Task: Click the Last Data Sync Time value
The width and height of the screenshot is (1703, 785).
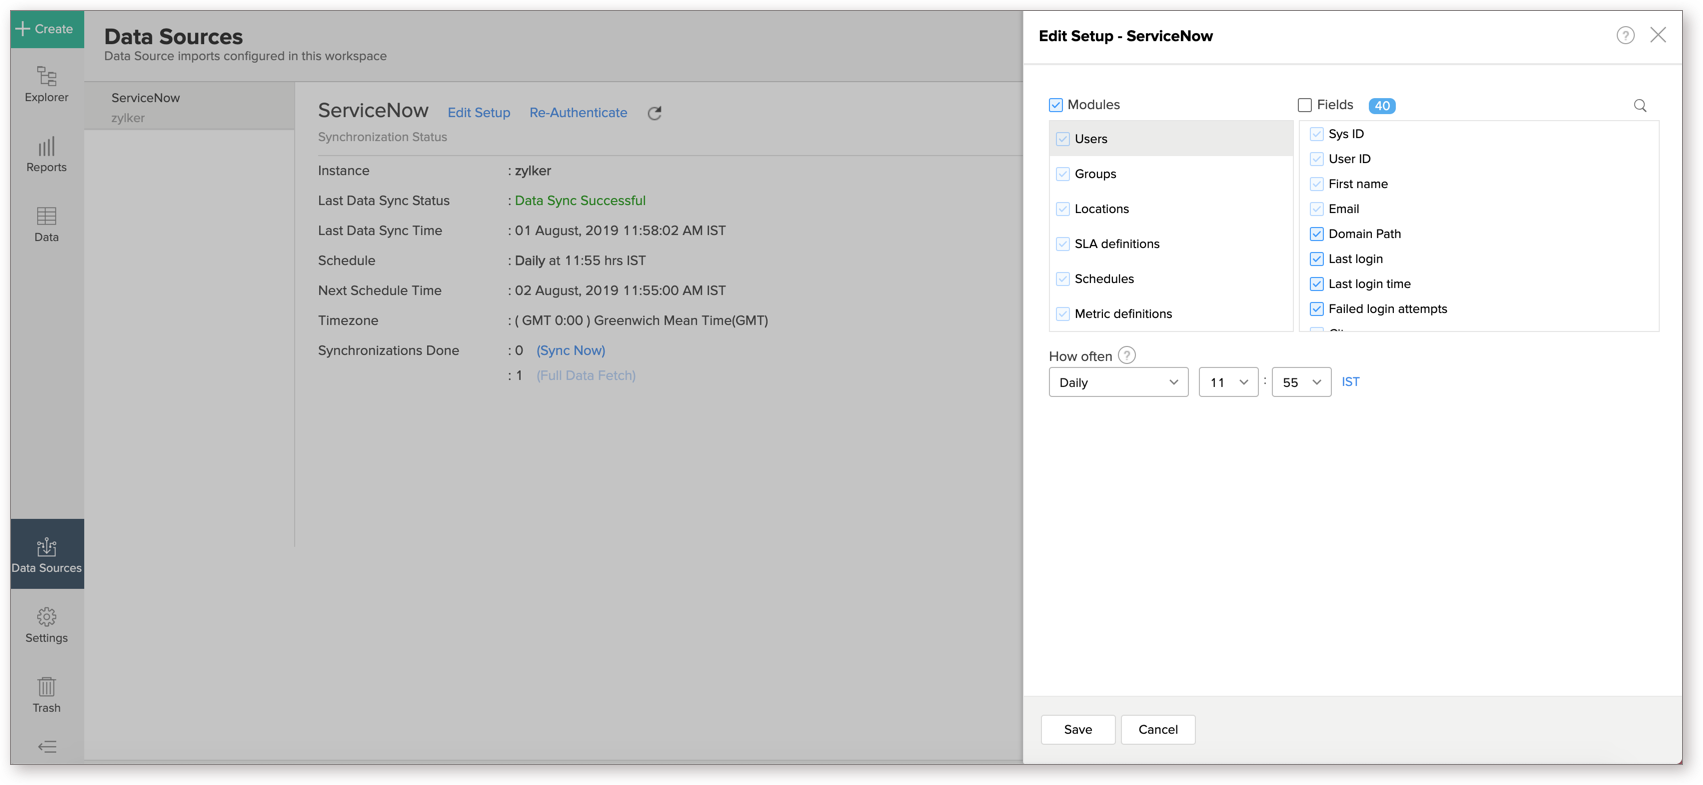Action: click(620, 231)
